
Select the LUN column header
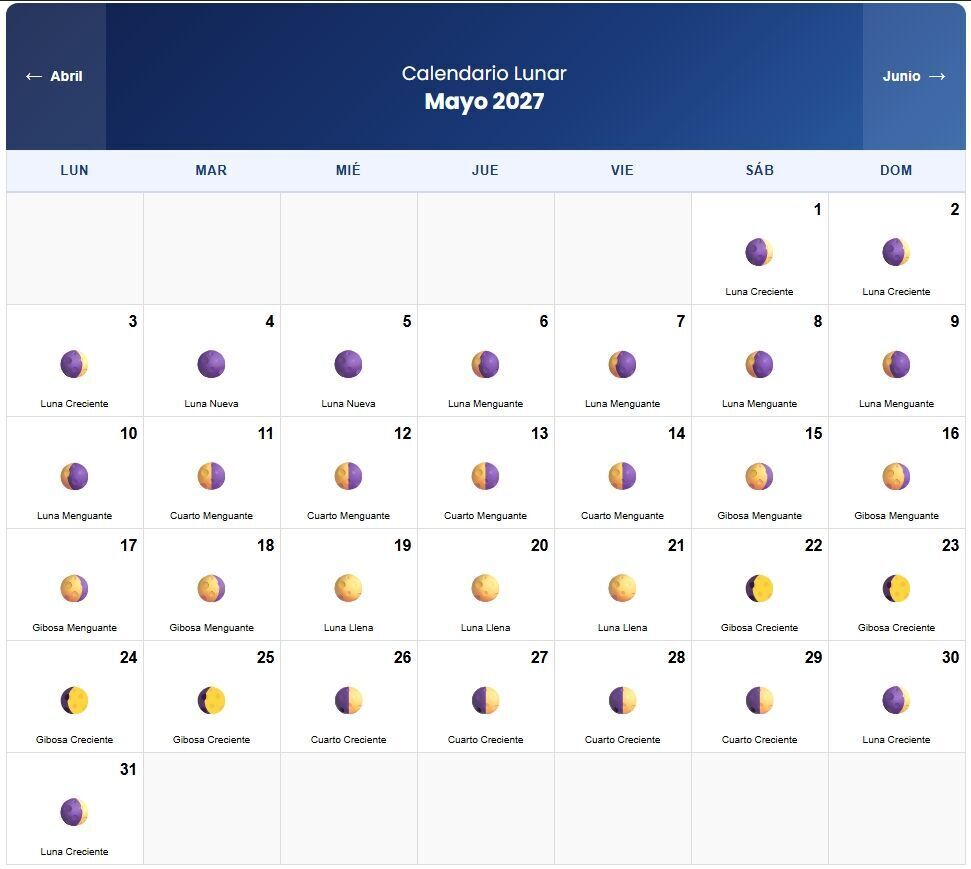point(74,170)
